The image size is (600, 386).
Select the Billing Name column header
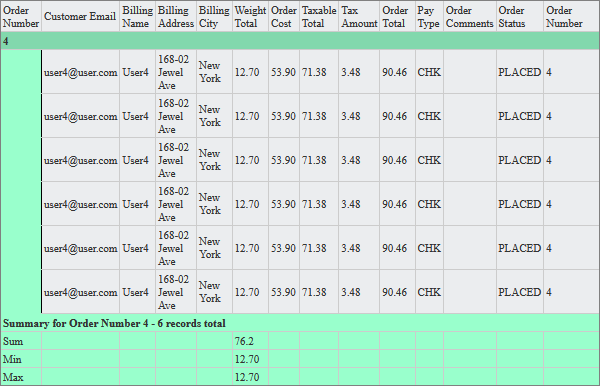pos(137,16)
